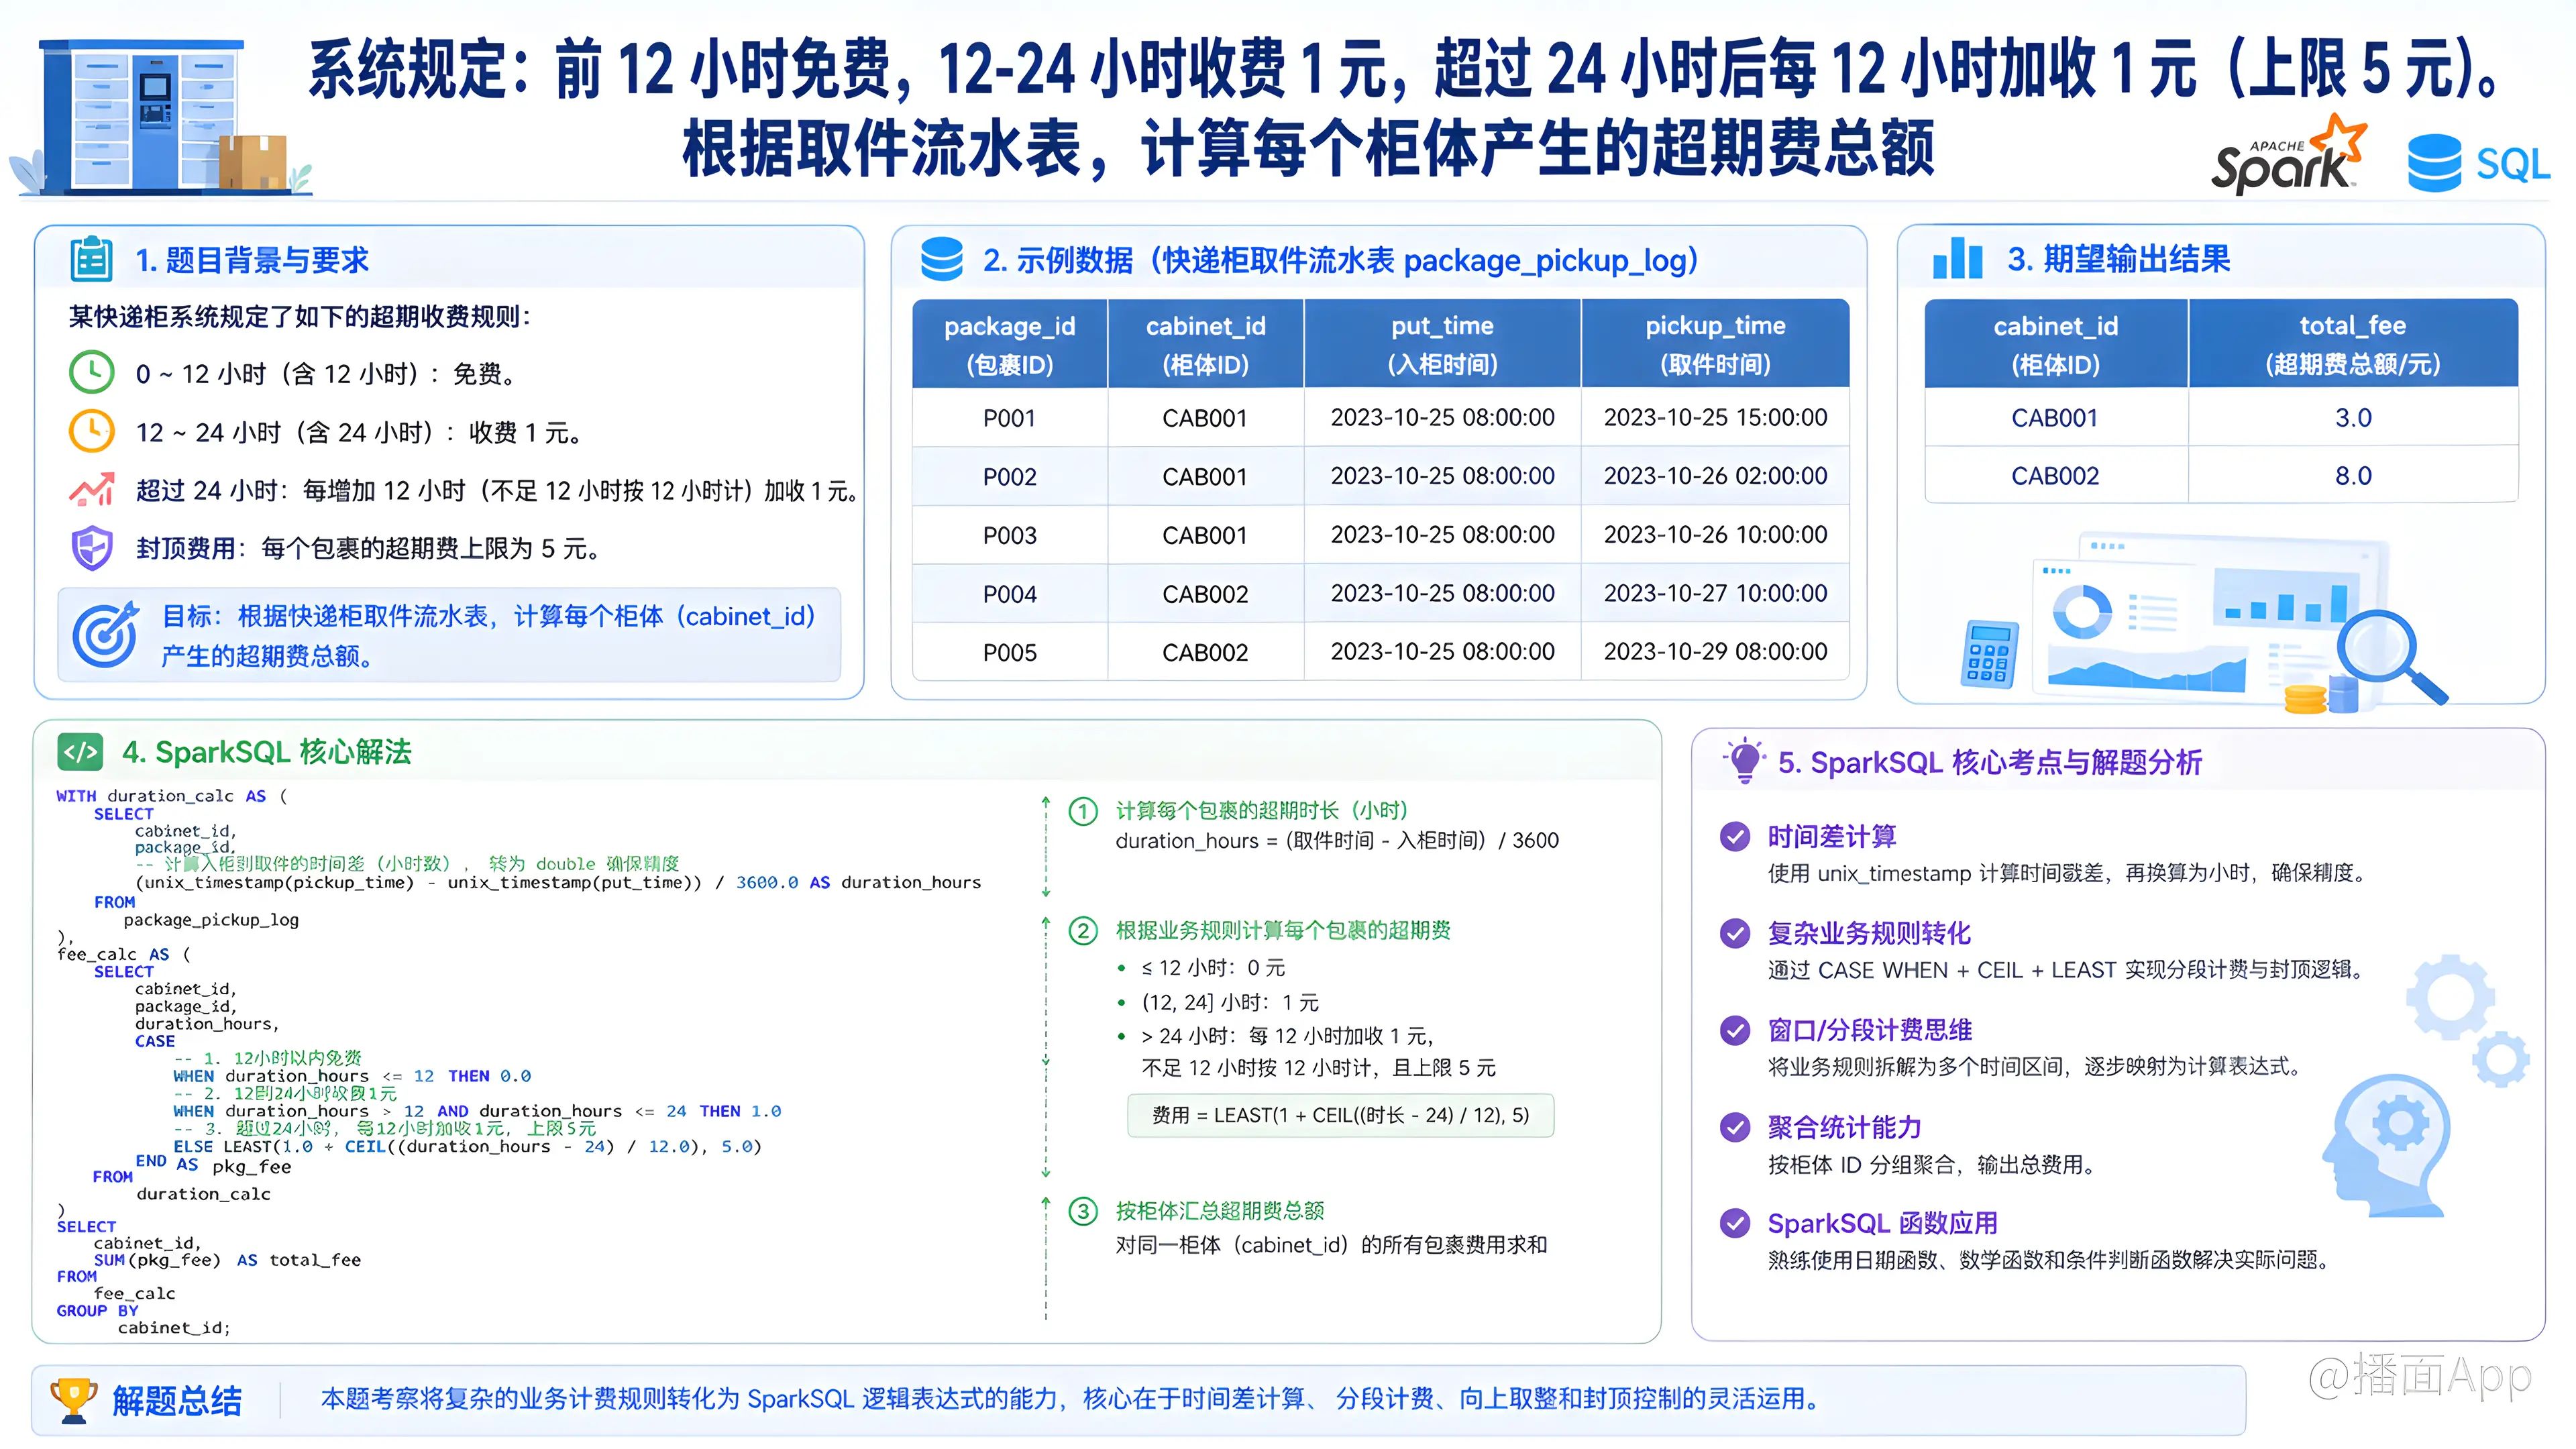Viewport: 2576px width, 1449px height.
Task: Click the put_time column header
Action: tap(1442, 344)
